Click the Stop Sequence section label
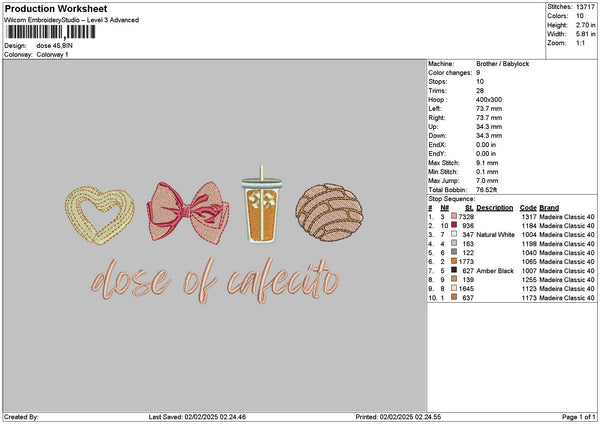This screenshot has width=600, height=424. pyautogui.click(x=452, y=198)
